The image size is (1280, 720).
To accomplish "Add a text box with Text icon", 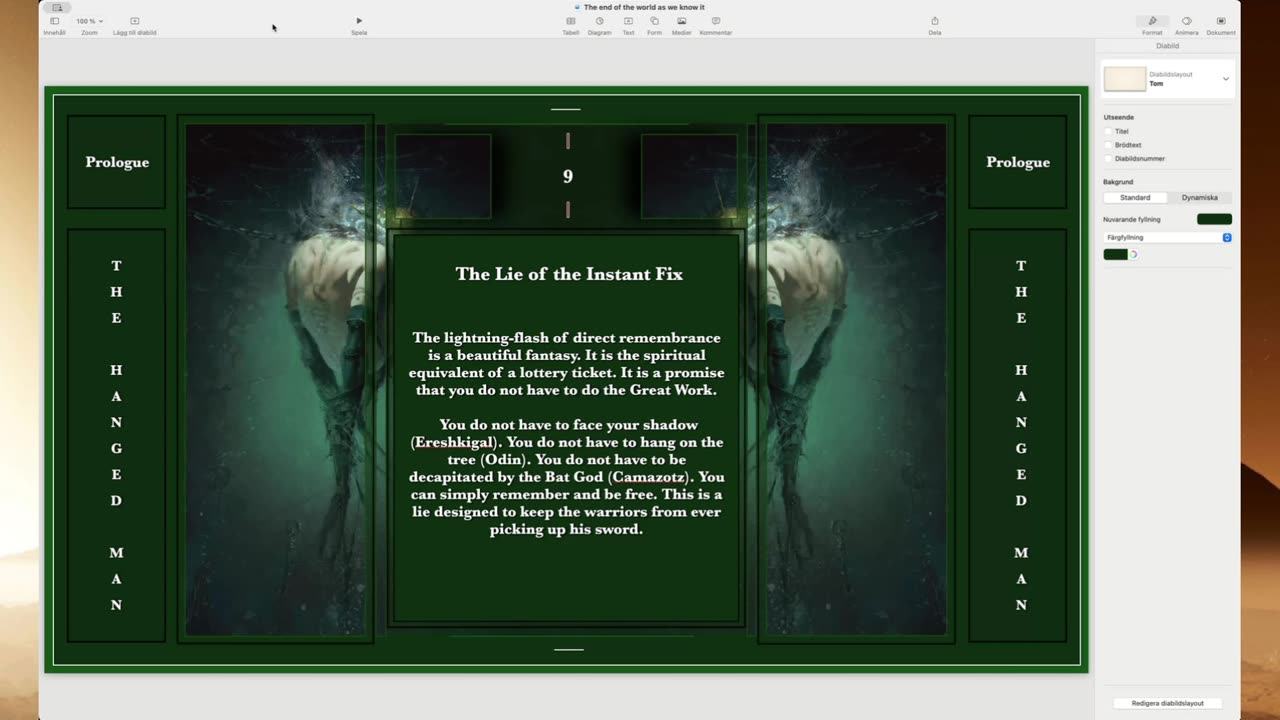I will point(628,21).
